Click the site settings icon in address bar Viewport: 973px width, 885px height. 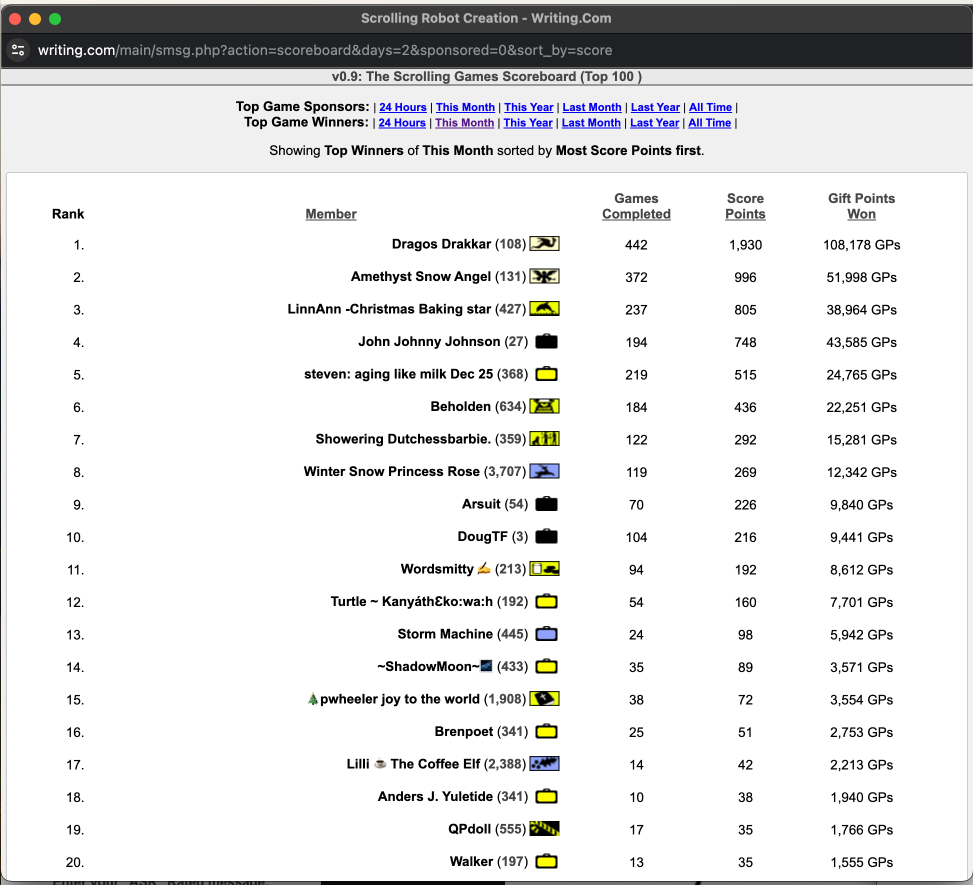click(18, 50)
